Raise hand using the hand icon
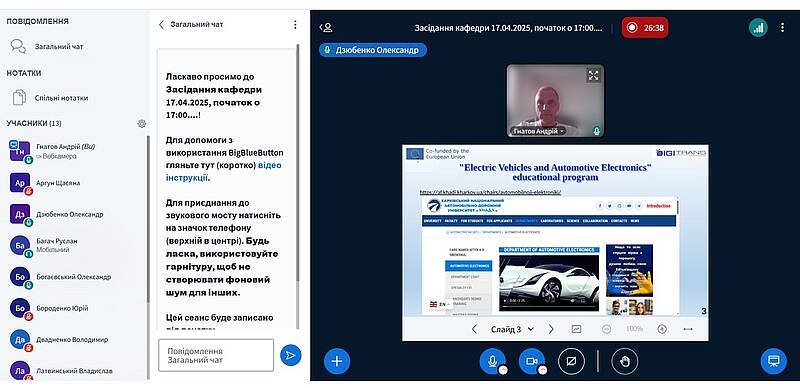The height and width of the screenshot is (388, 800). [x=625, y=361]
